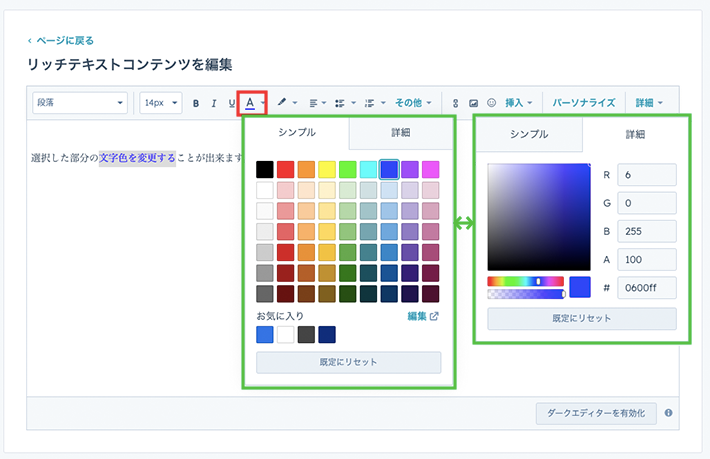Click external link icon next to 編集
710x459 pixels.
tap(434, 316)
